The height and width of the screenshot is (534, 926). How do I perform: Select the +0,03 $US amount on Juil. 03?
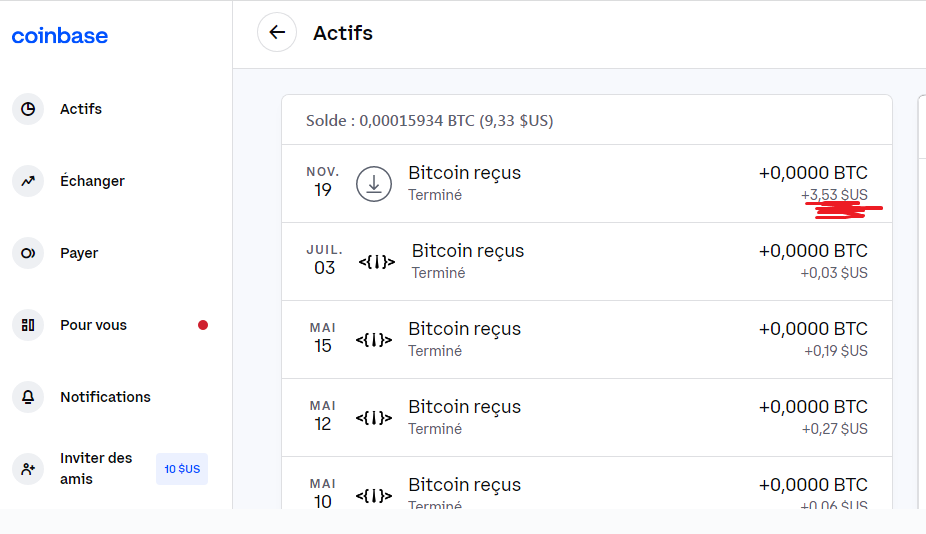coord(834,273)
